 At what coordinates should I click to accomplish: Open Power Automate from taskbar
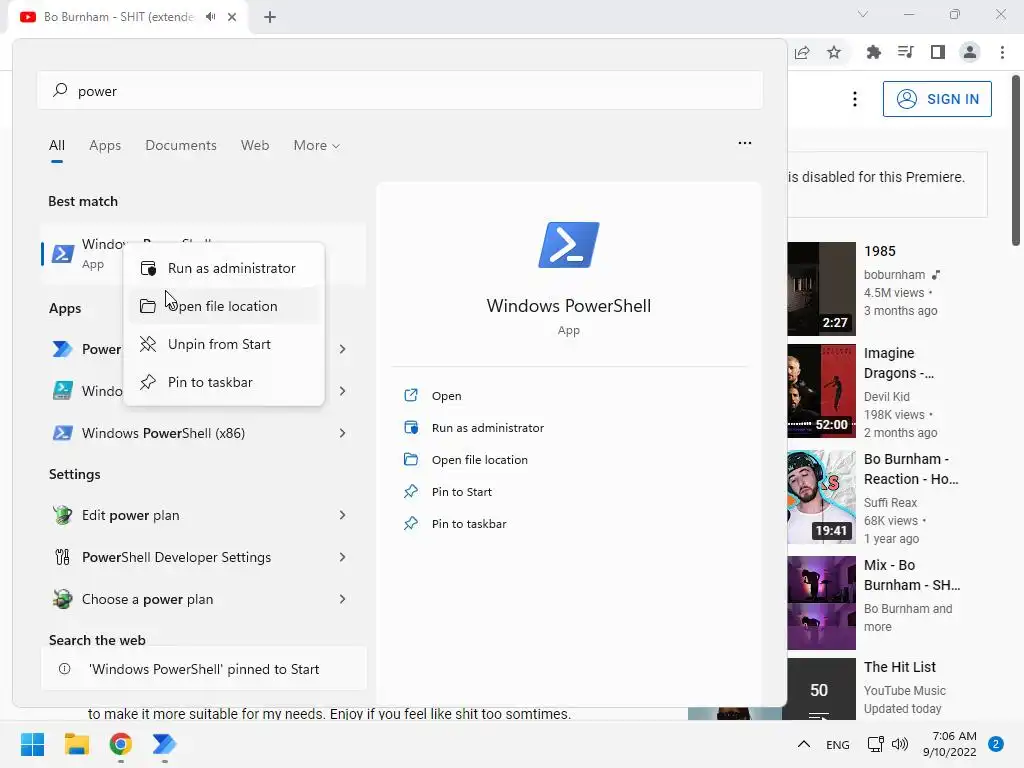click(x=164, y=744)
